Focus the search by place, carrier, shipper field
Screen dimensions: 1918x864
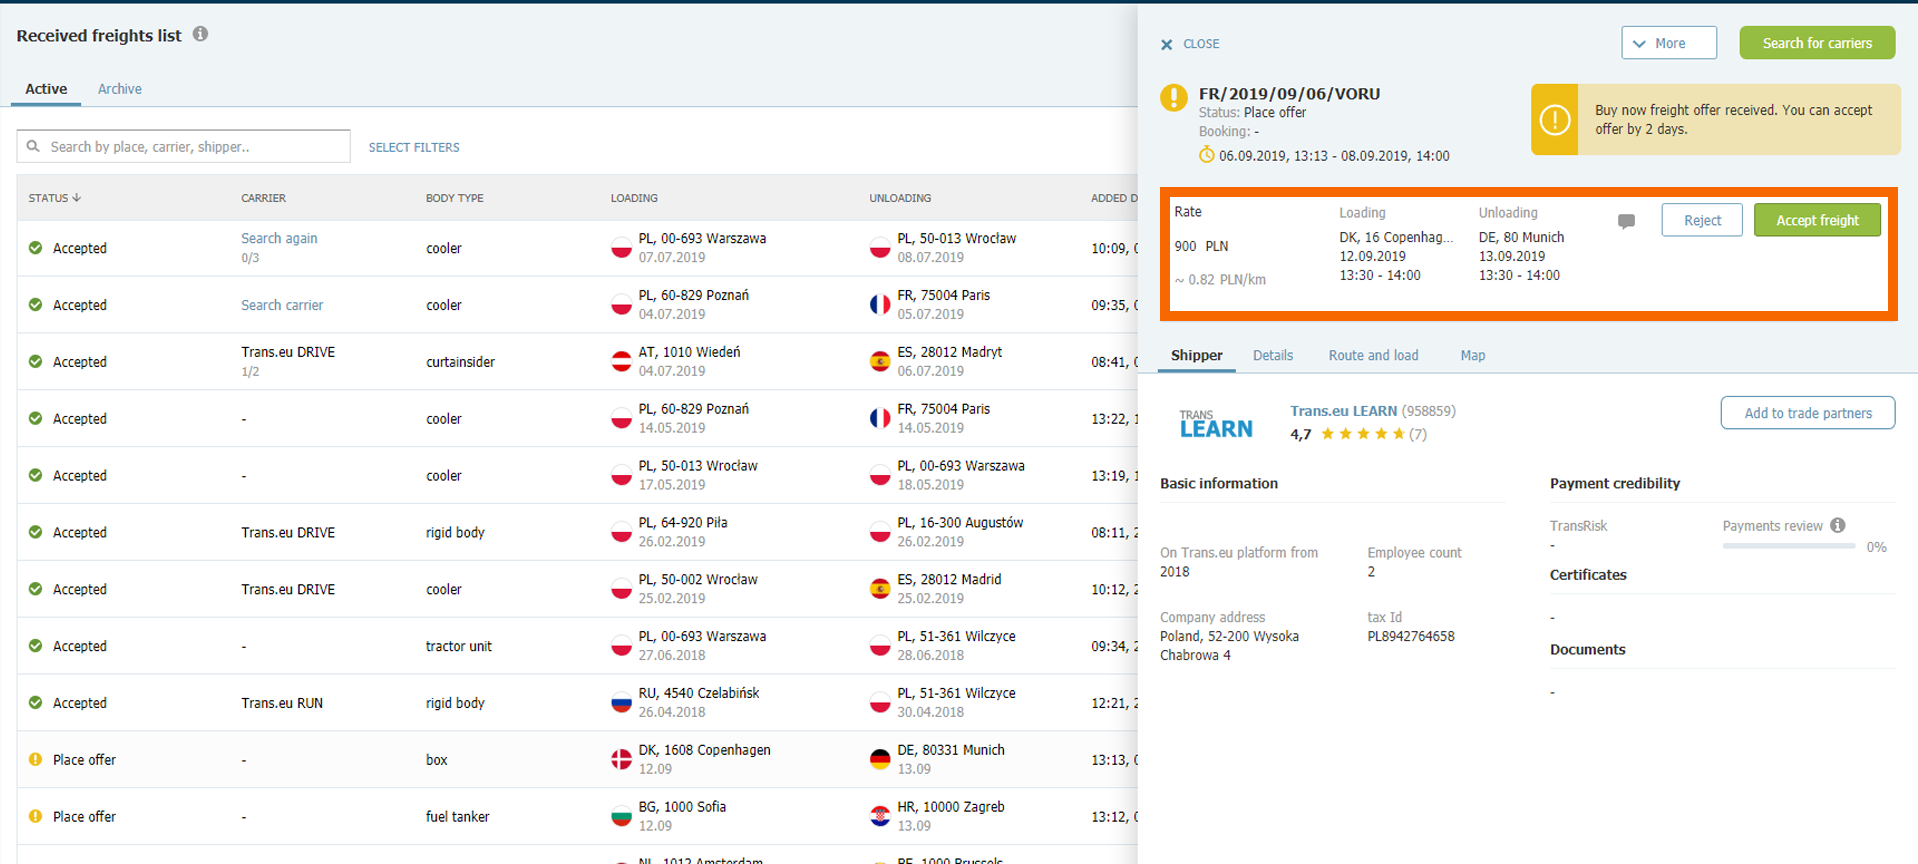(183, 146)
